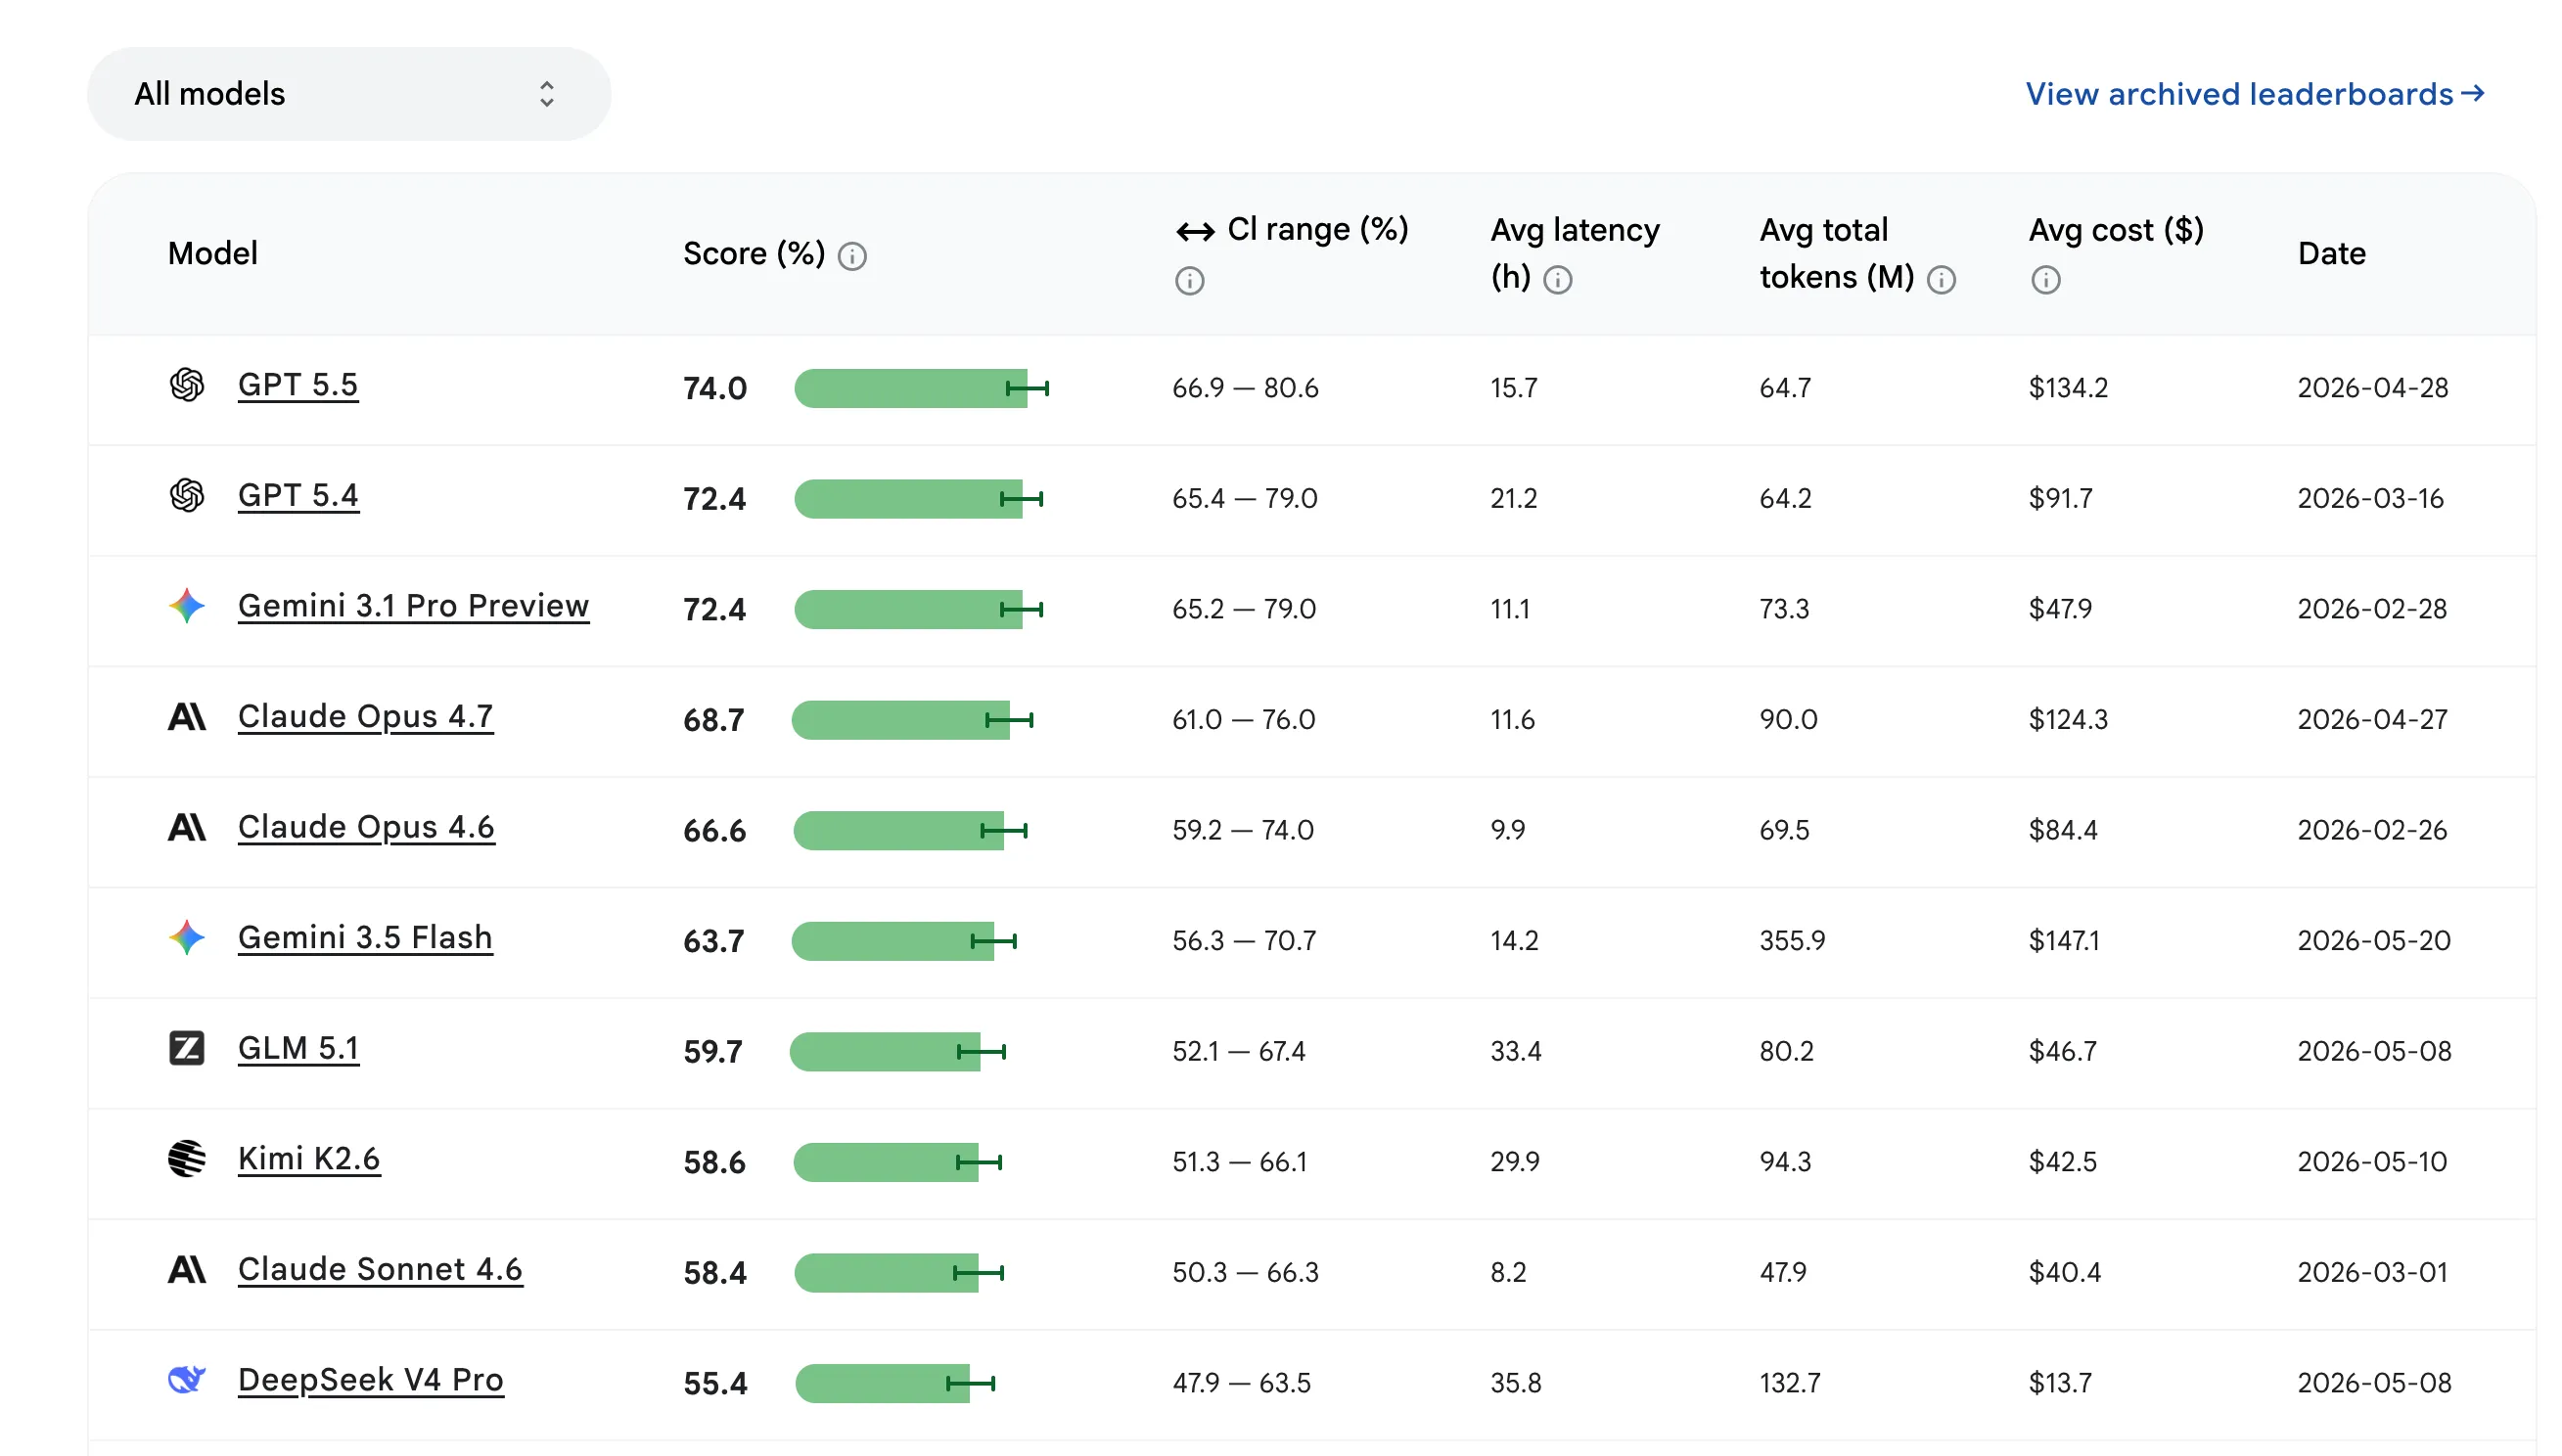Open the DeepSeek V4 Pro link
This screenshot has width=2562, height=1456.
pos(370,1381)
